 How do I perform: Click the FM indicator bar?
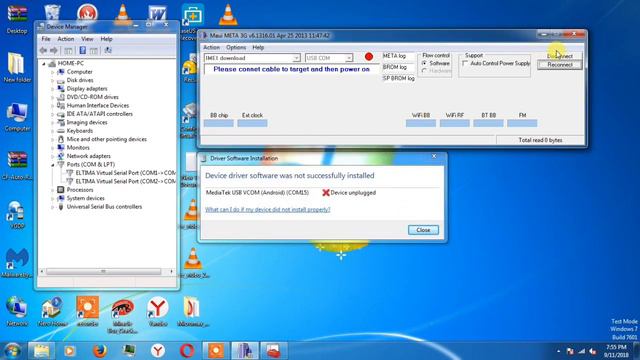[522, 123]
